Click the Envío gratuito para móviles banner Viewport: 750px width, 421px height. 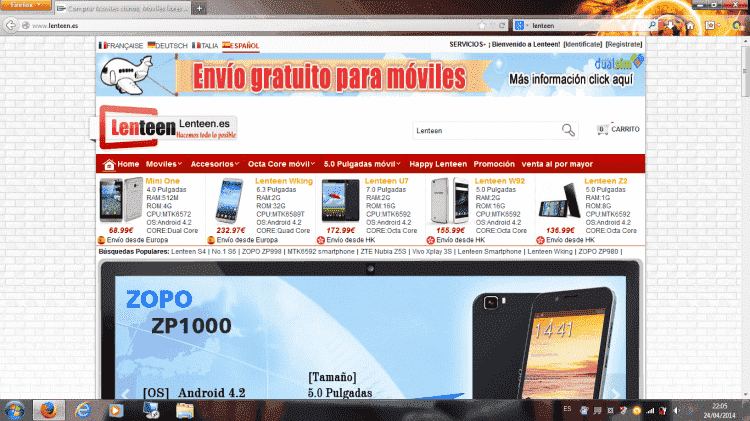tap(370, 75)
